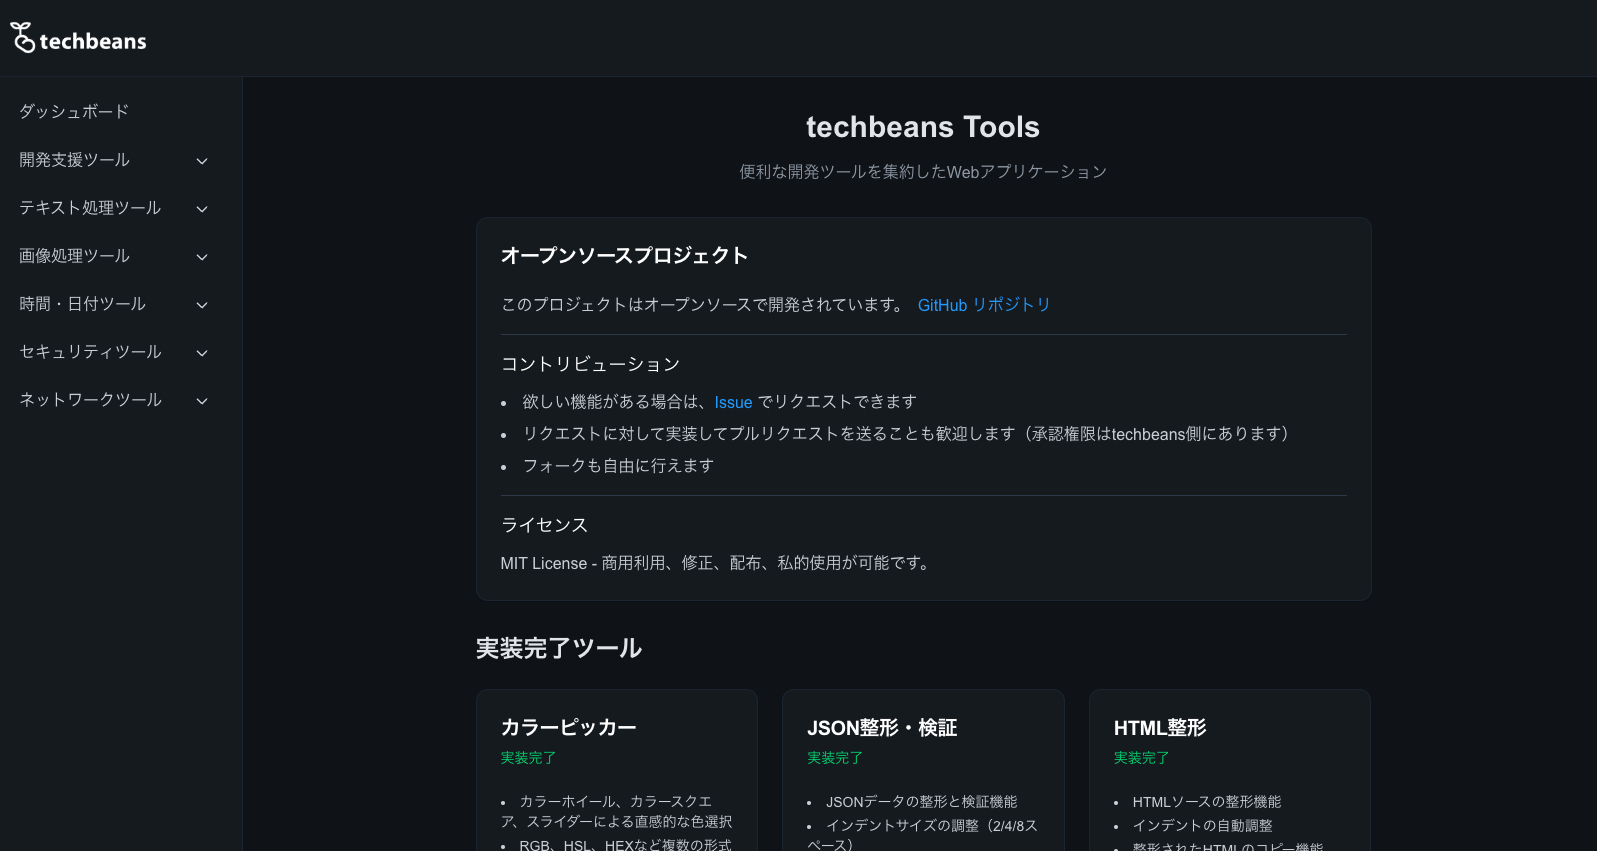Open the Issue link
The height and width of the screenshot is (851, 1597).
733,402
